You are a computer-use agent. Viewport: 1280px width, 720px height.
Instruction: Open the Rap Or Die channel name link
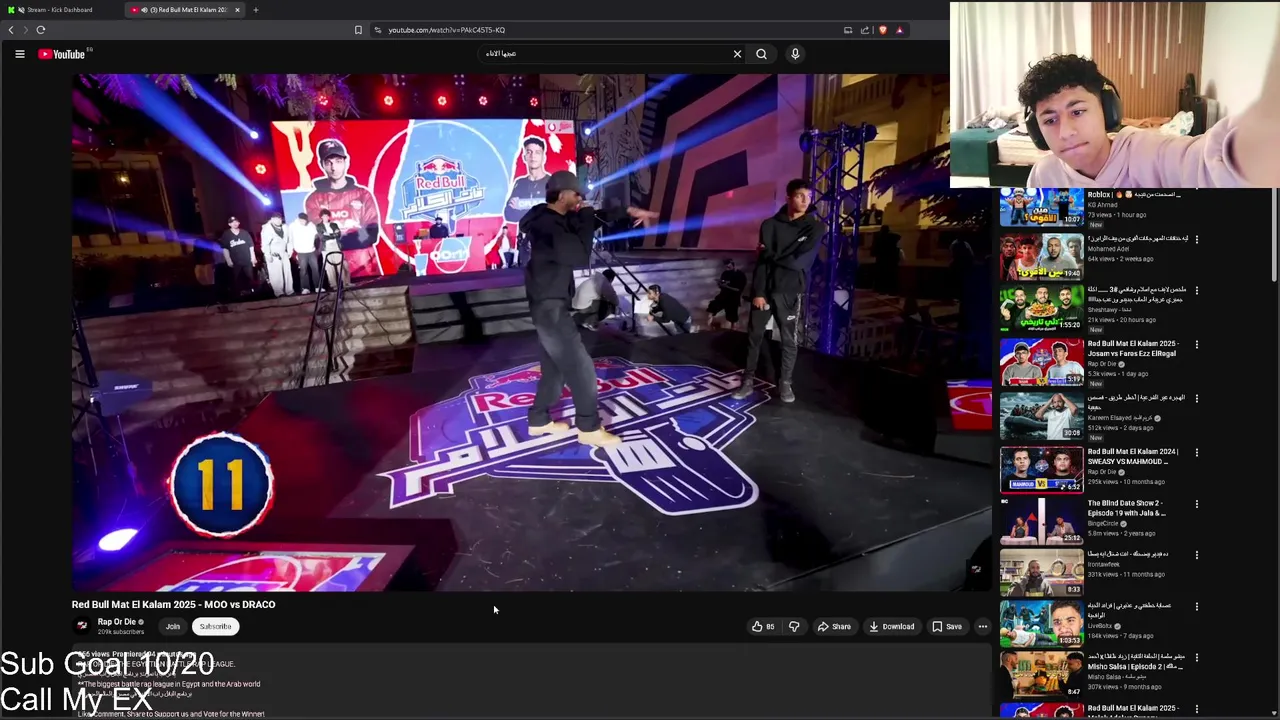click(x=116, y=622)
